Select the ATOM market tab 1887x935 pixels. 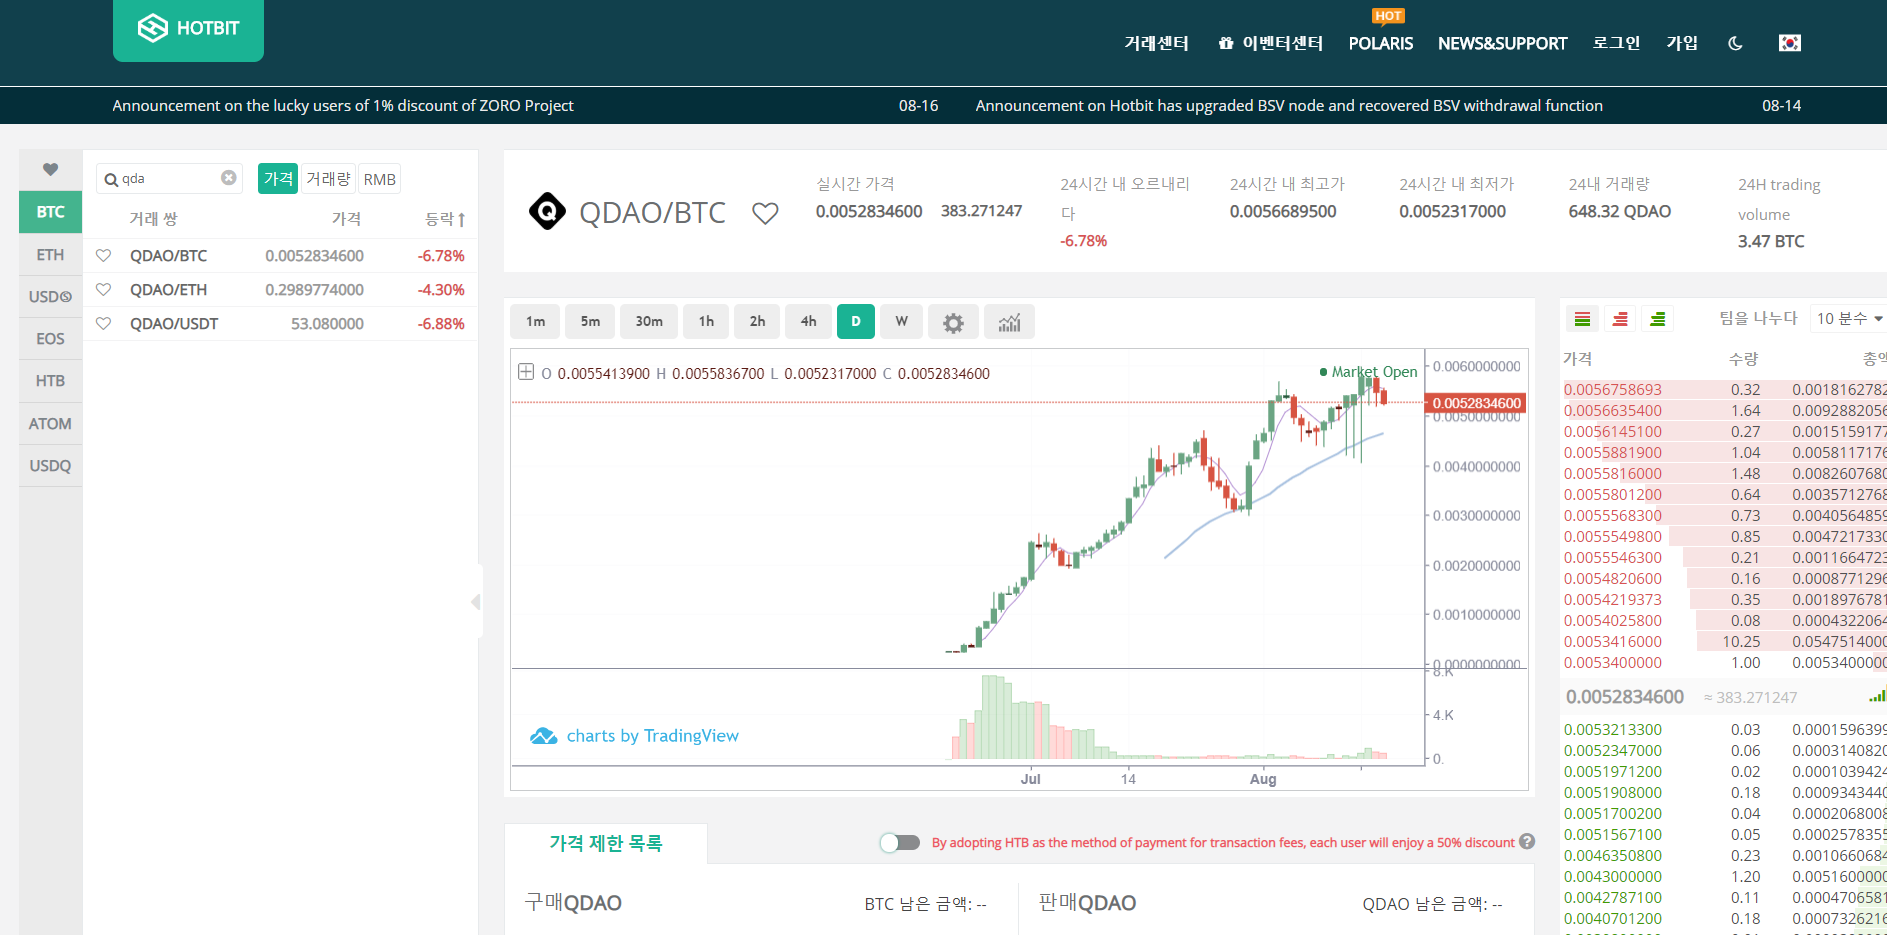tap(50, 424)
